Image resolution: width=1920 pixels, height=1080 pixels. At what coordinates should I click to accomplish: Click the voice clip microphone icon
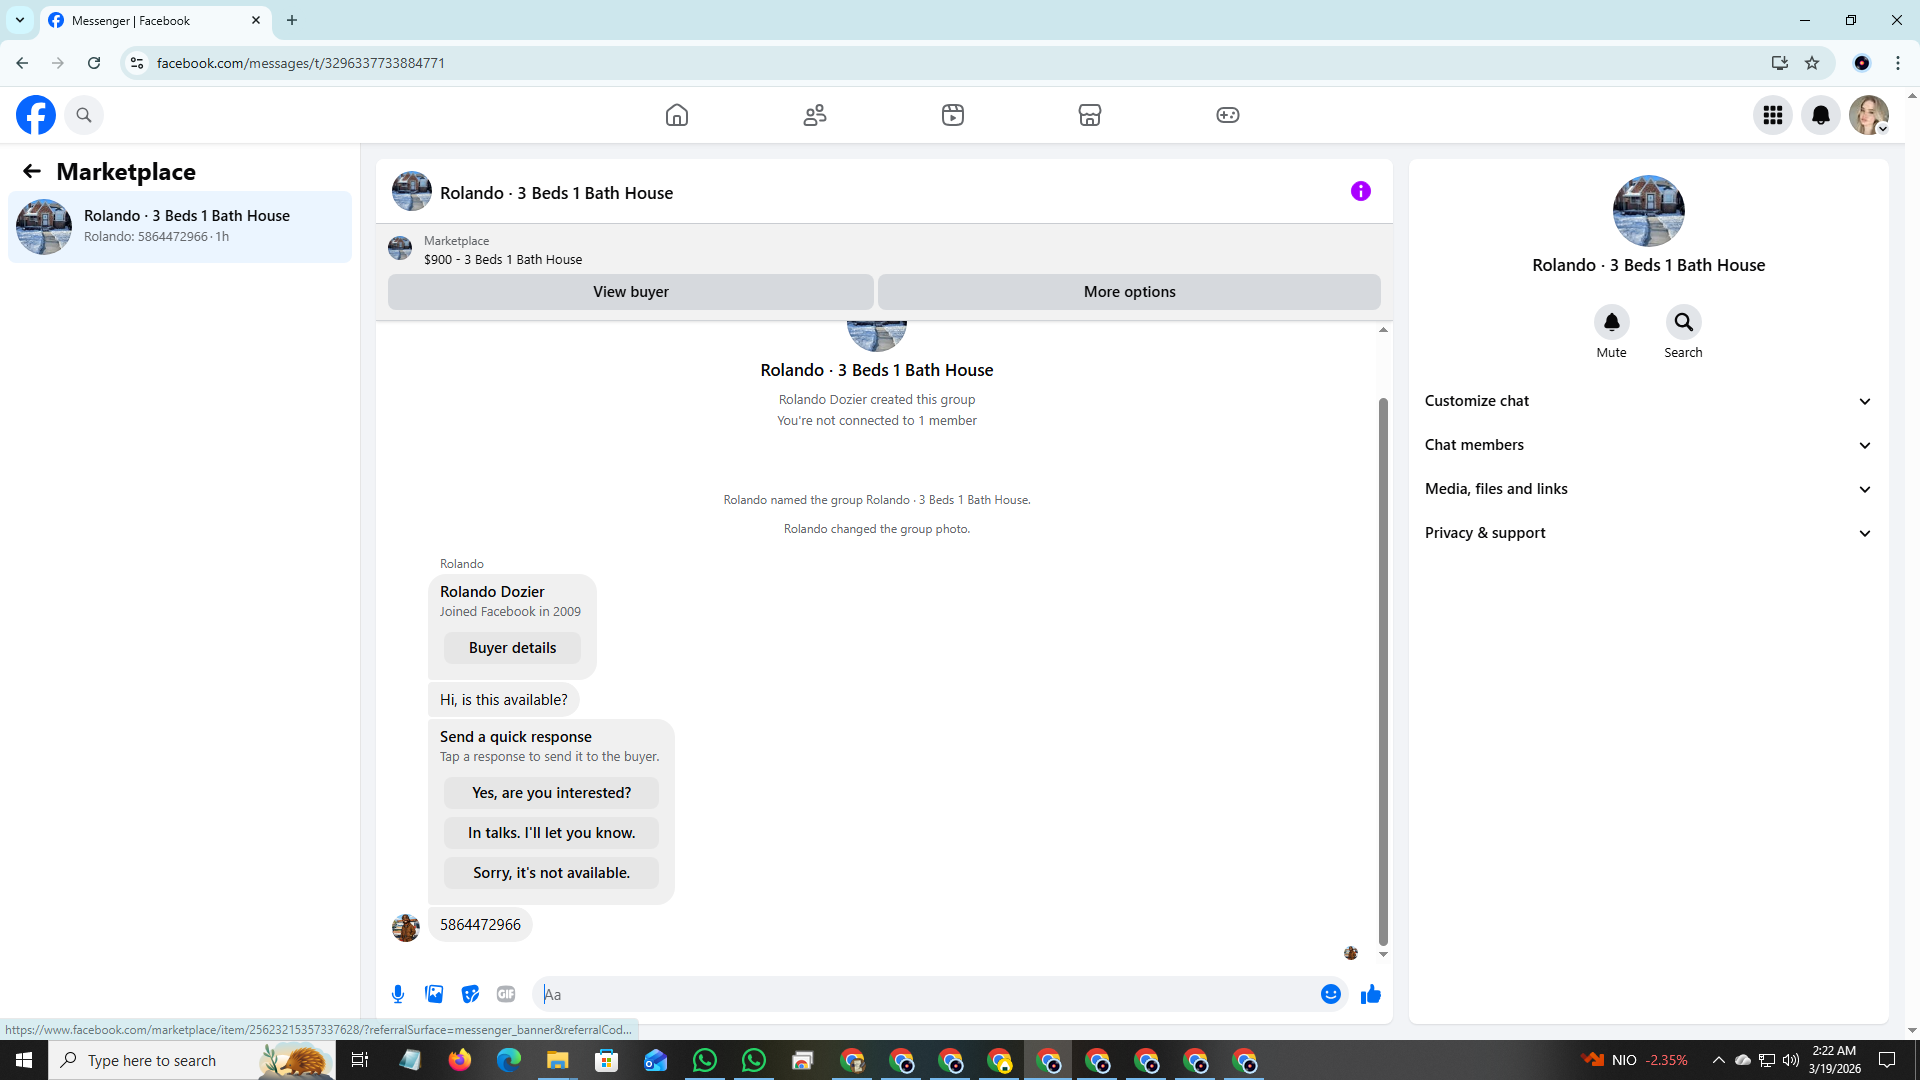pyautogui.click(x=398, y=994)
